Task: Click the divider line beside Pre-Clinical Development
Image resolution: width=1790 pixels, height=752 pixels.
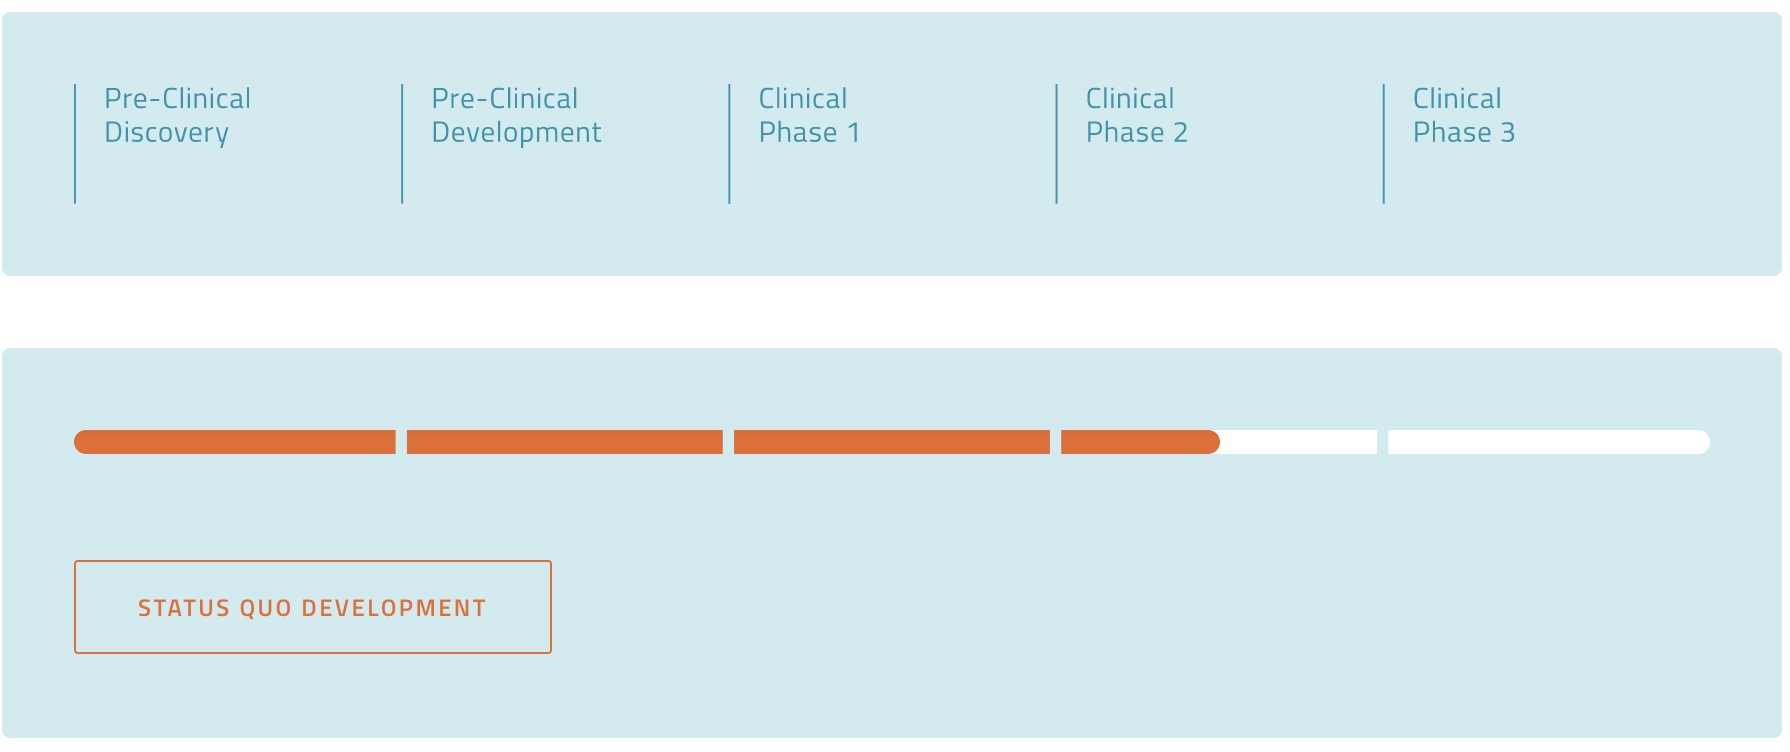Action: tap(402, 144)
